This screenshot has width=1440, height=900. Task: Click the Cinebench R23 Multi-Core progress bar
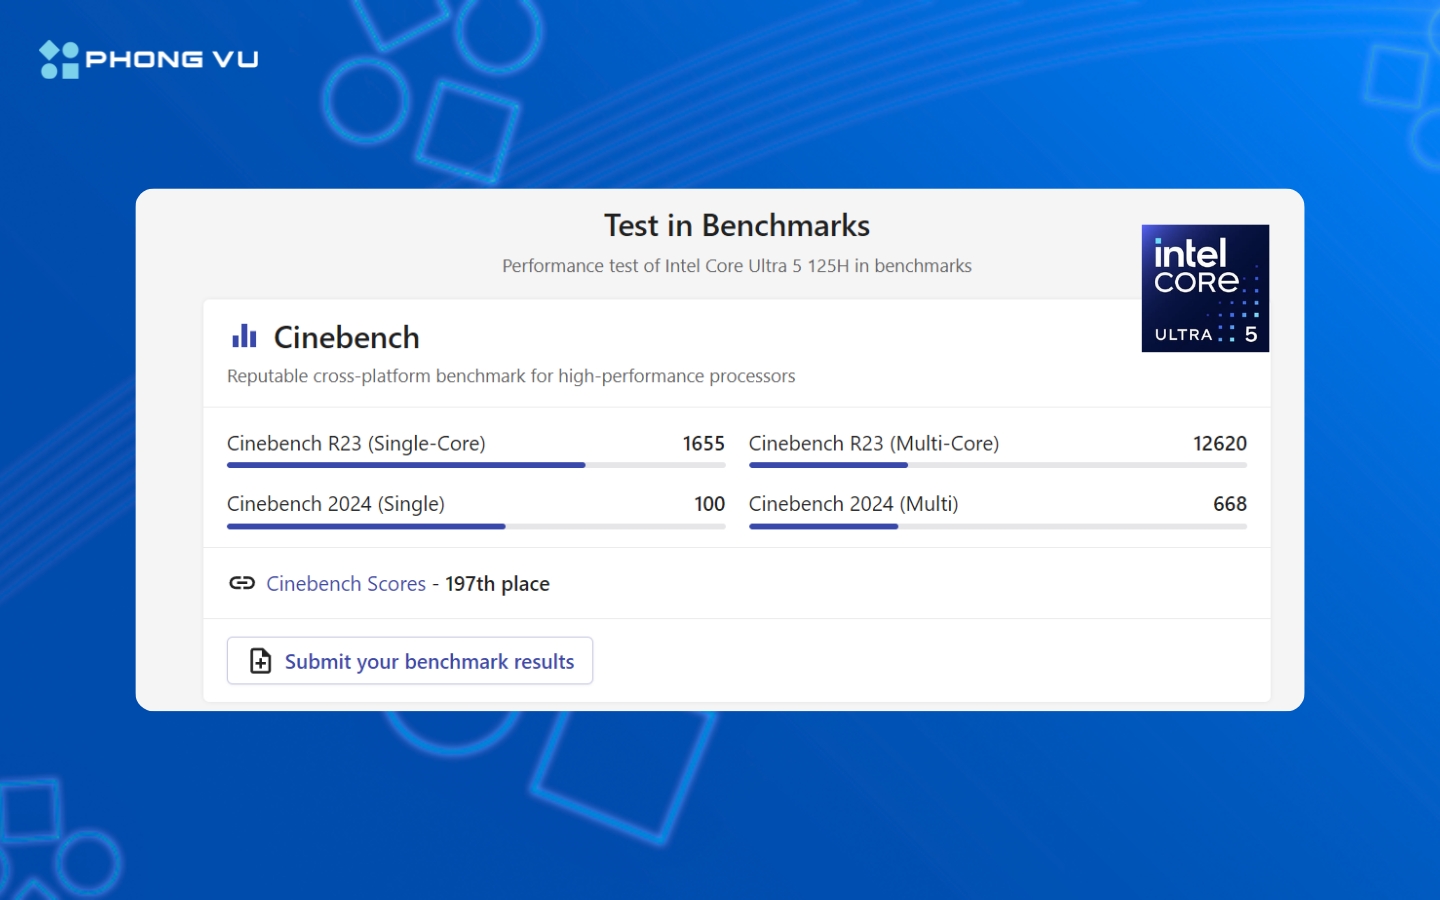pos(997,465)
